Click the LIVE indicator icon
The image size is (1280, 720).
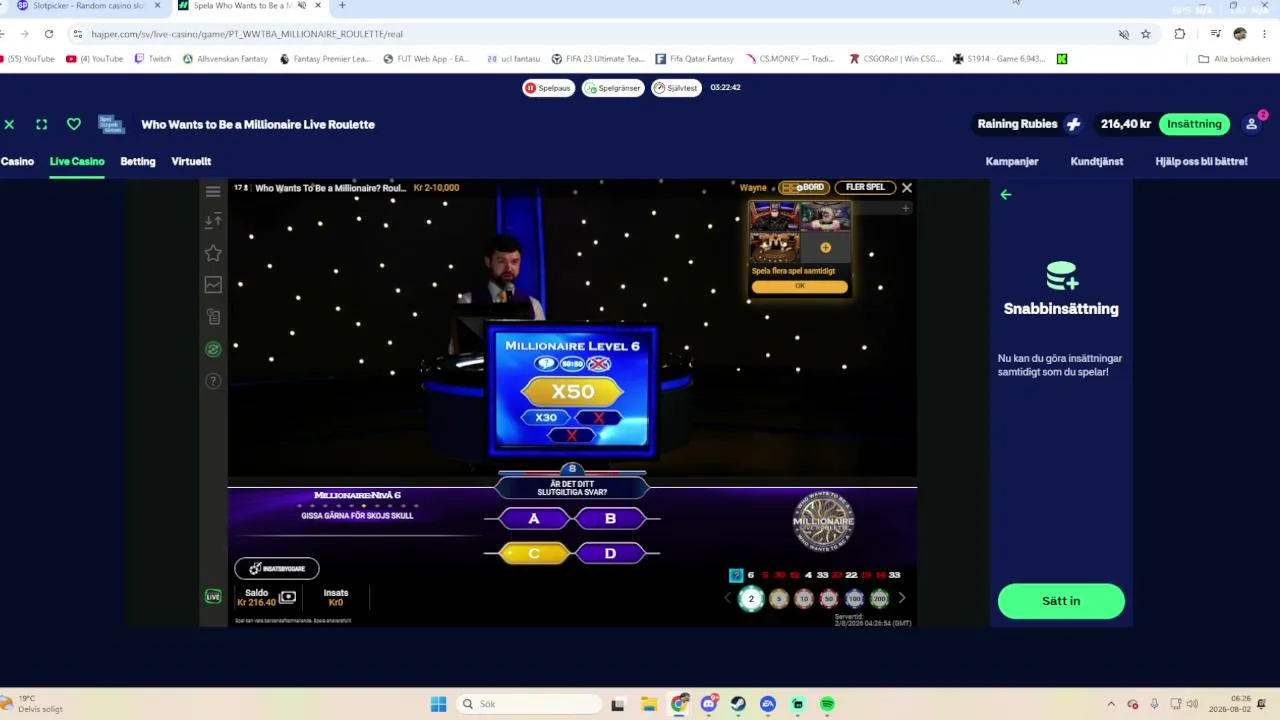(213, 596)
